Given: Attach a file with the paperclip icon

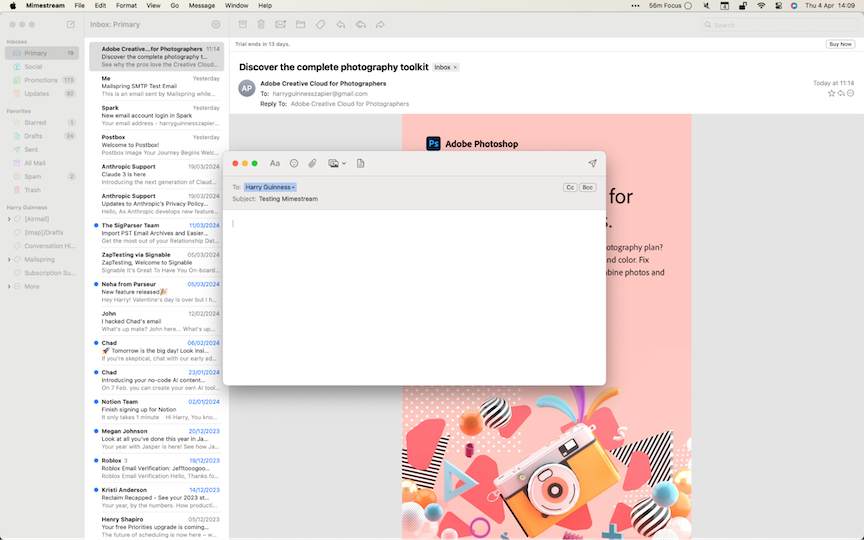Looking at the screenshot, I should (x=312, y=163).
